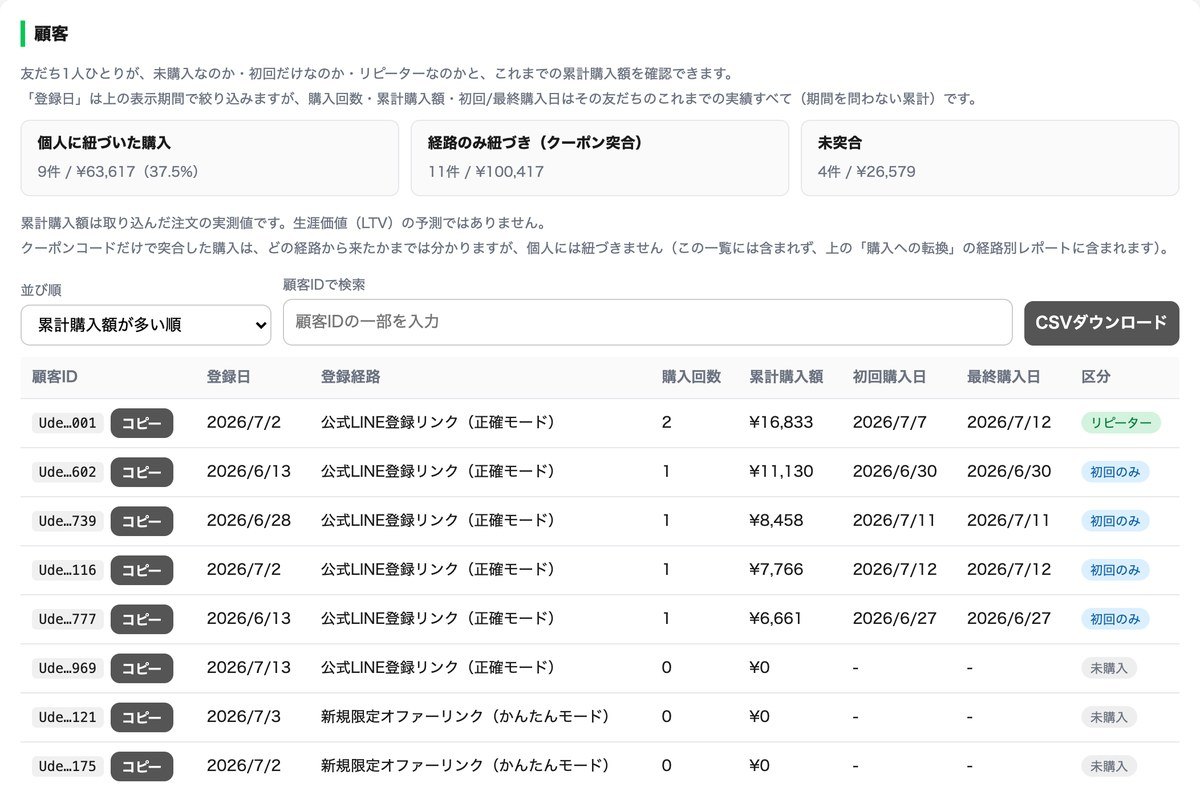Click the 登録日 column header
The height and width of the screenshot is (787, 1200).
point(228,377)
